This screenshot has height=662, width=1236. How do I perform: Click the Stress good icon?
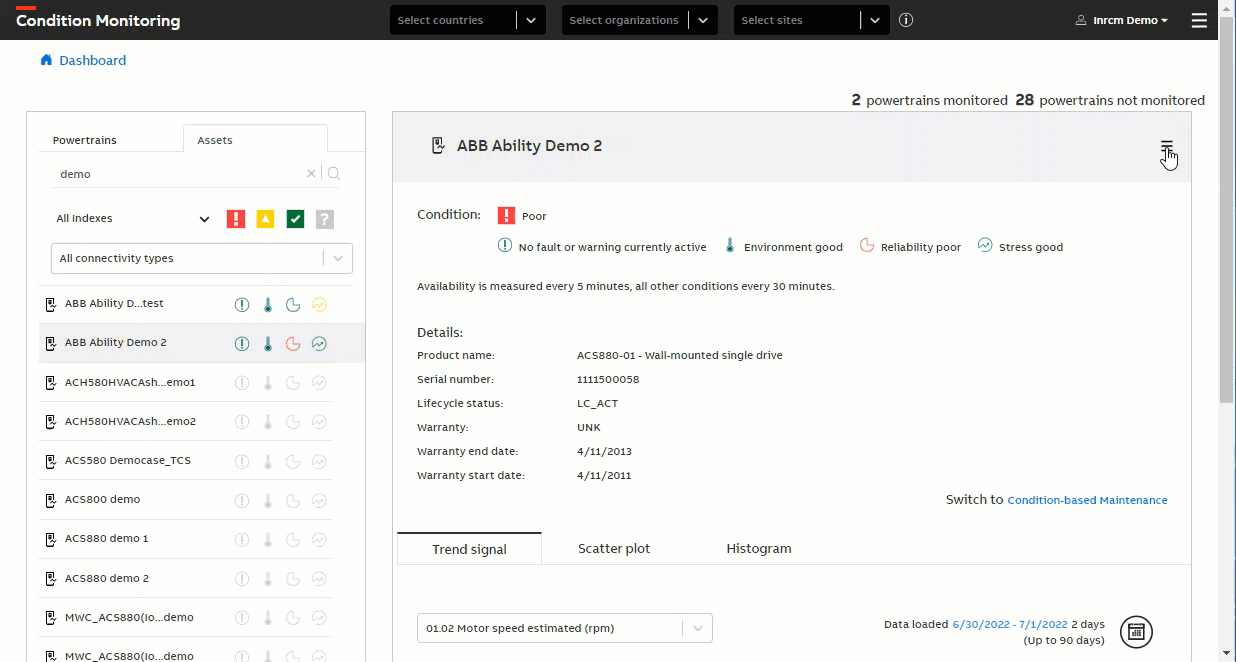point(985,246)
